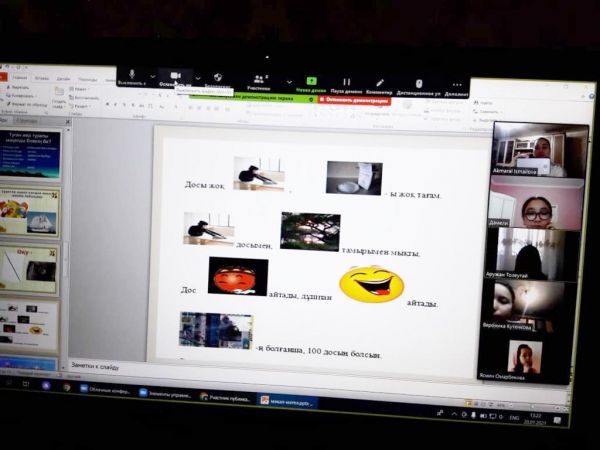Mute the microphone in the Zoom toolbar
The image size is (600, 450).
click(131, 76)
